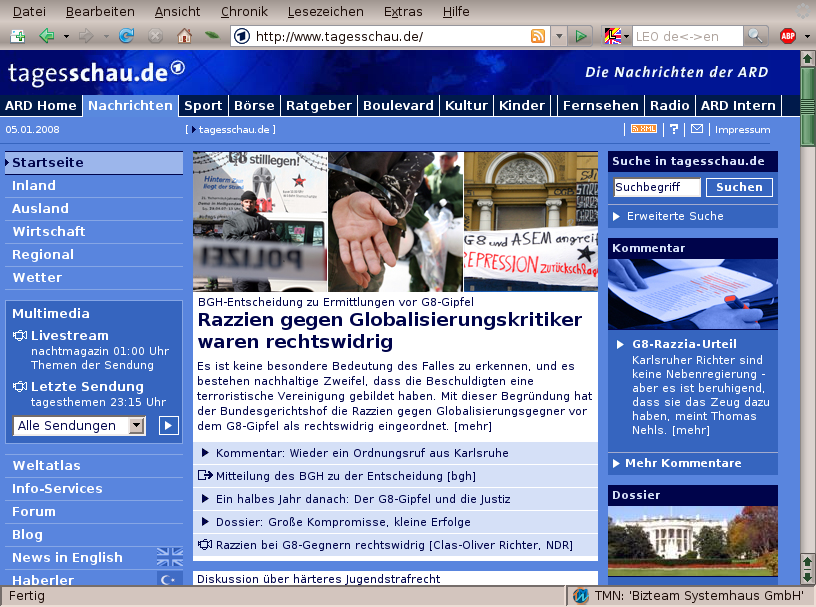The image size is (816, 607).
Task: Focus the LEO de<->en search field
Action: (687, 36)
